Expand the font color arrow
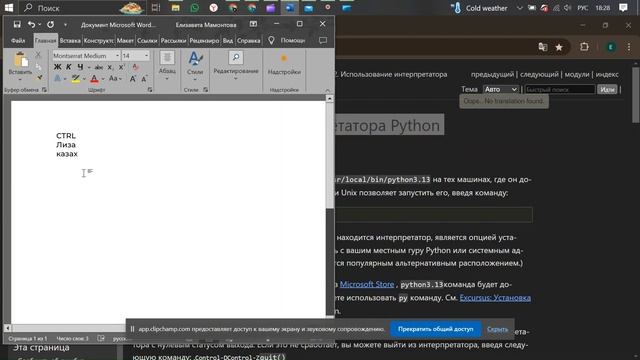 [x=103, y=79]
